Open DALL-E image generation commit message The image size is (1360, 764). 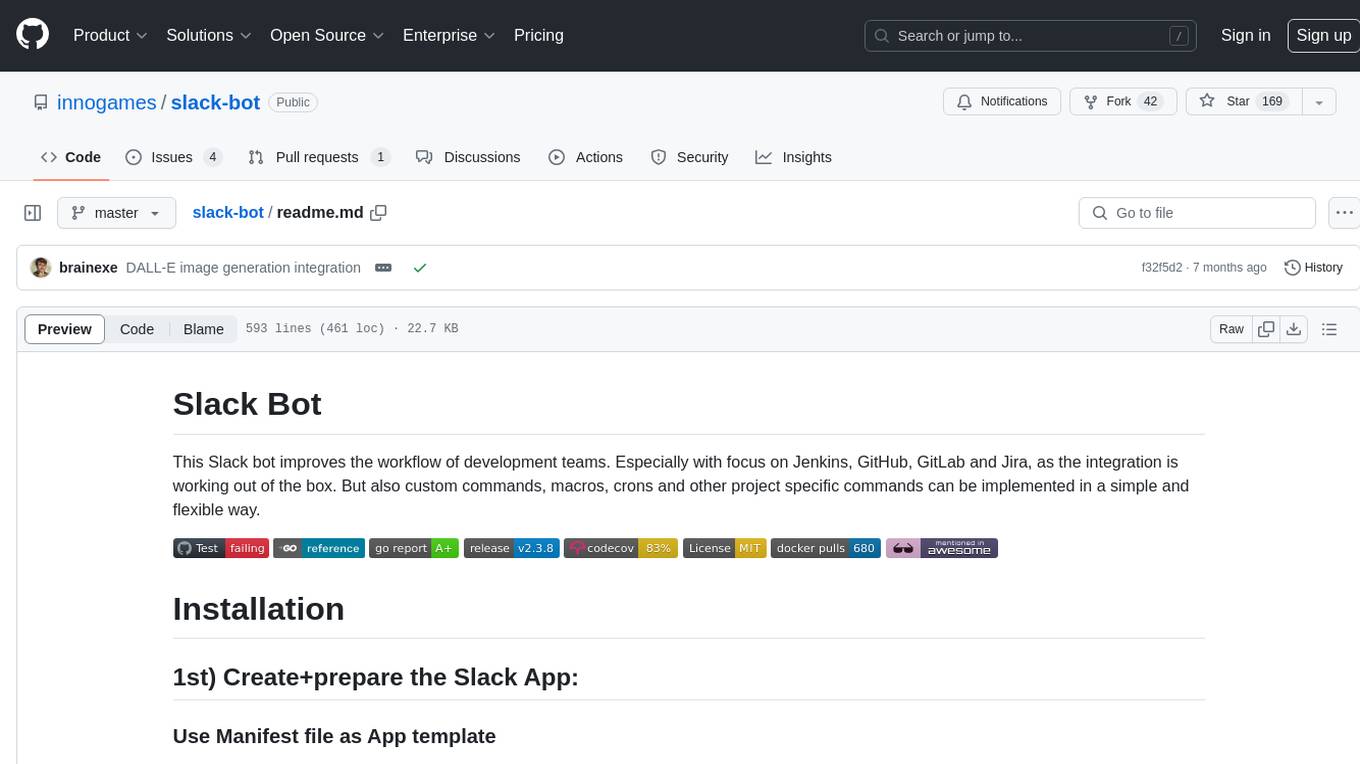pyautogui.click(x=243, y=268)
